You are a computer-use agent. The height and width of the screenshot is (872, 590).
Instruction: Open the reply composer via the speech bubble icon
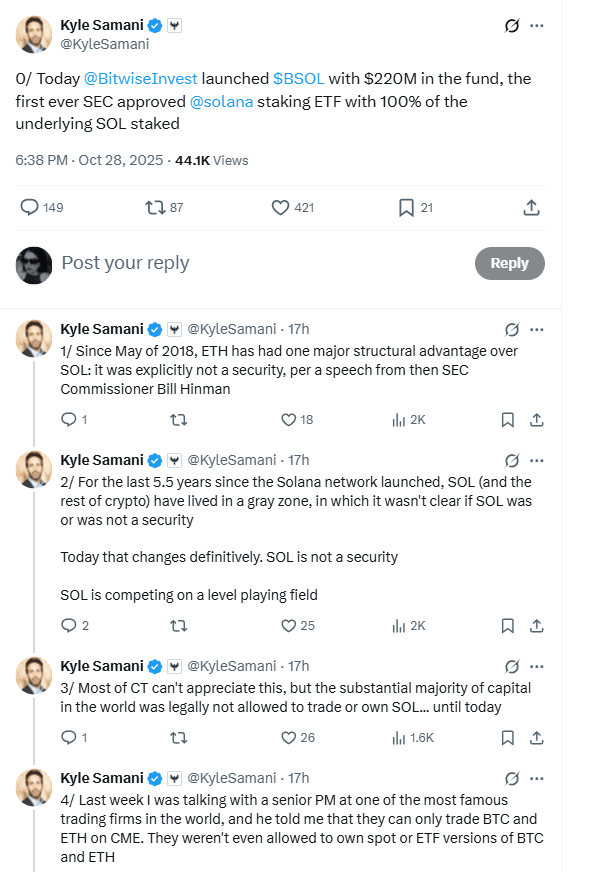pyautogui.click(x=31, y=208)
